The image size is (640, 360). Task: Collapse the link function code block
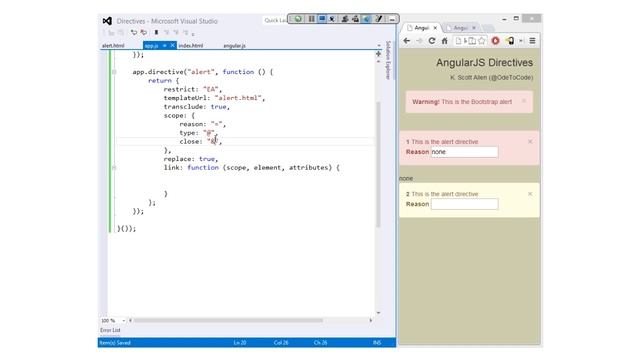(x=114, y=168)
